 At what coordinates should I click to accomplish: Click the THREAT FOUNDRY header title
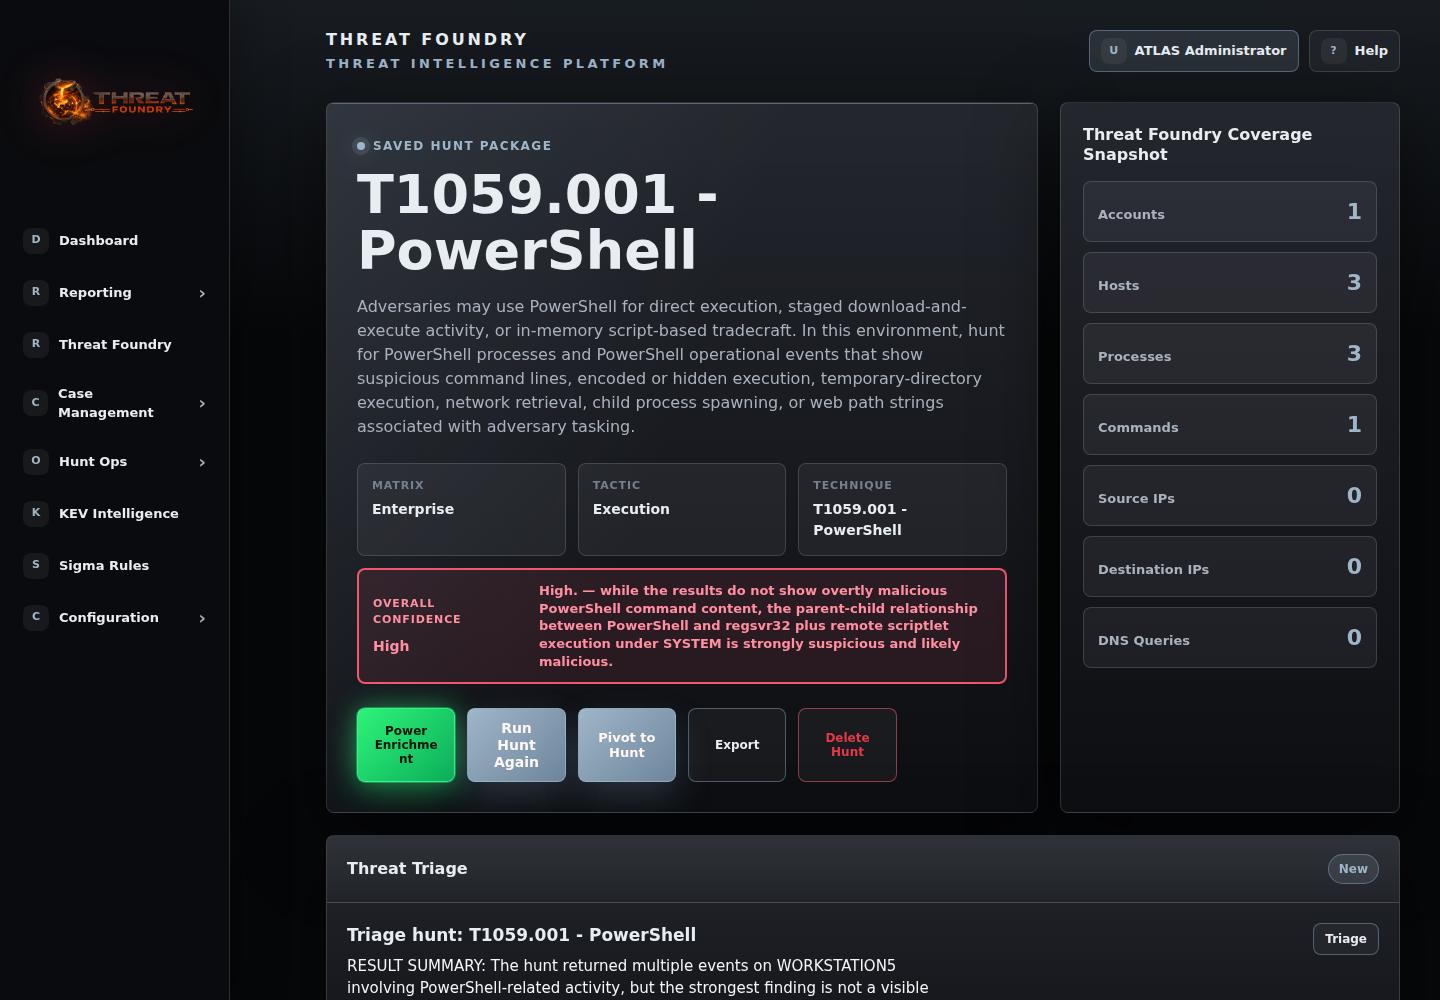click(427, 39)
